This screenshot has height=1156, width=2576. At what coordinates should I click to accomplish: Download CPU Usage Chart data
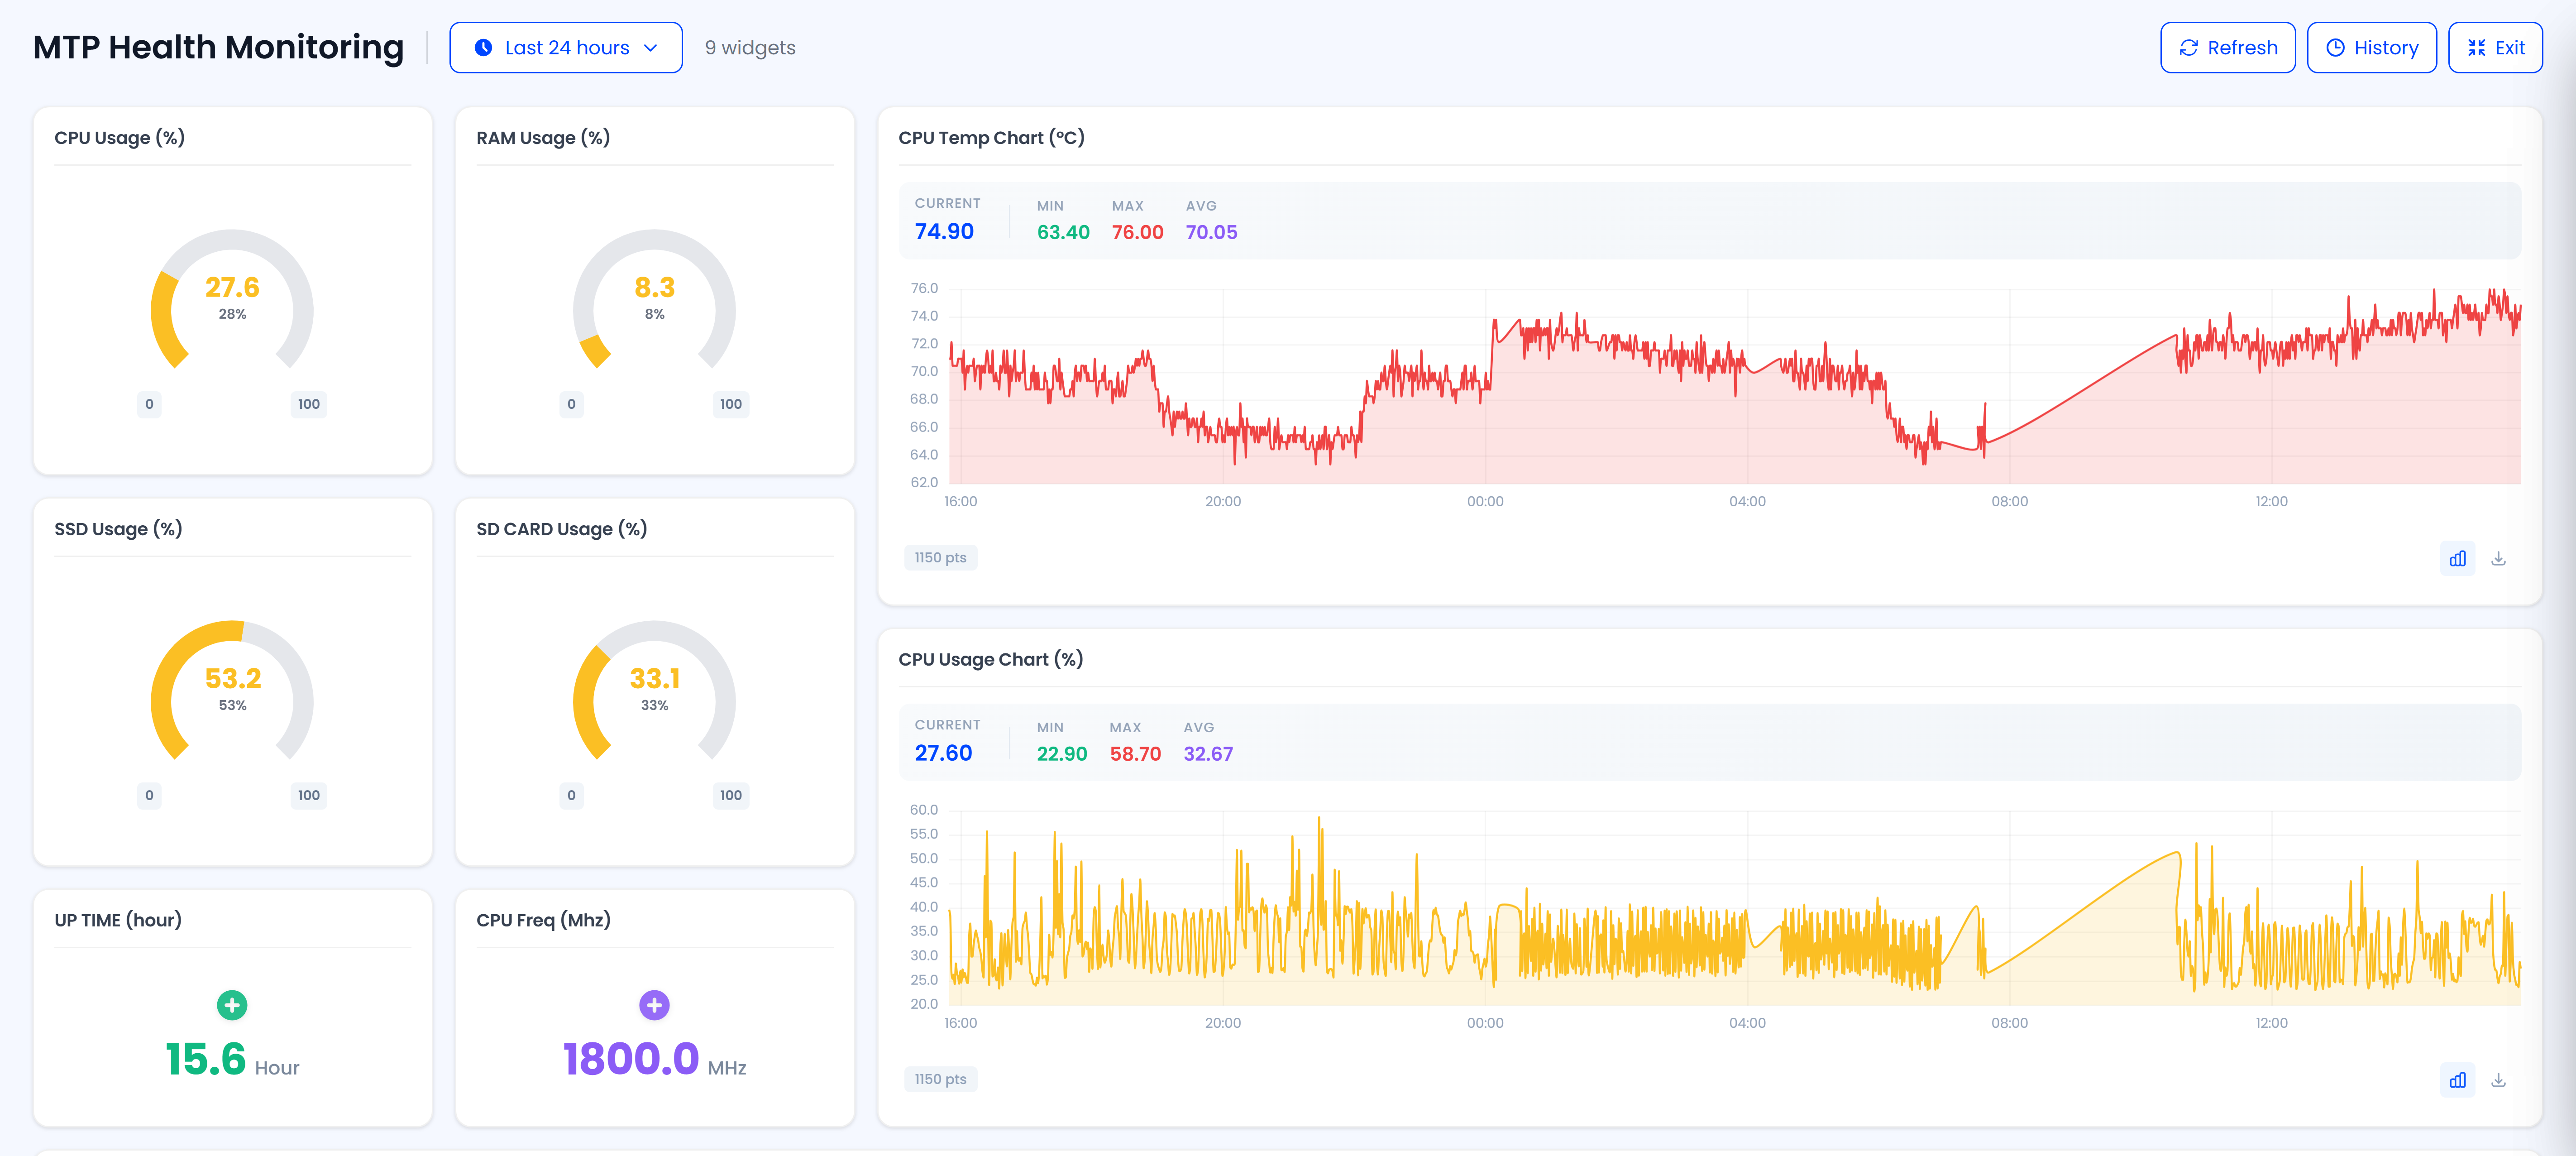coord(2500,1080)
